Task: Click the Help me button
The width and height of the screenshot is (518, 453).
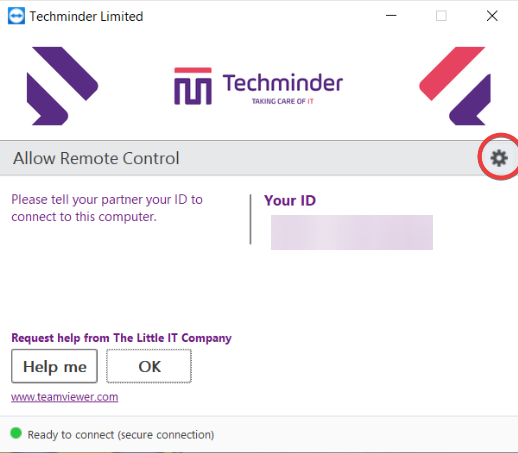Action: pyautogui.click(x=54, y=366)
